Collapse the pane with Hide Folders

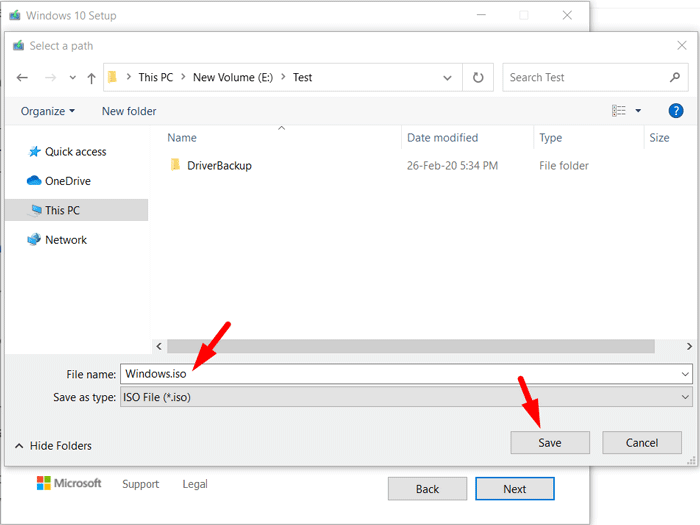pos(53,446)
